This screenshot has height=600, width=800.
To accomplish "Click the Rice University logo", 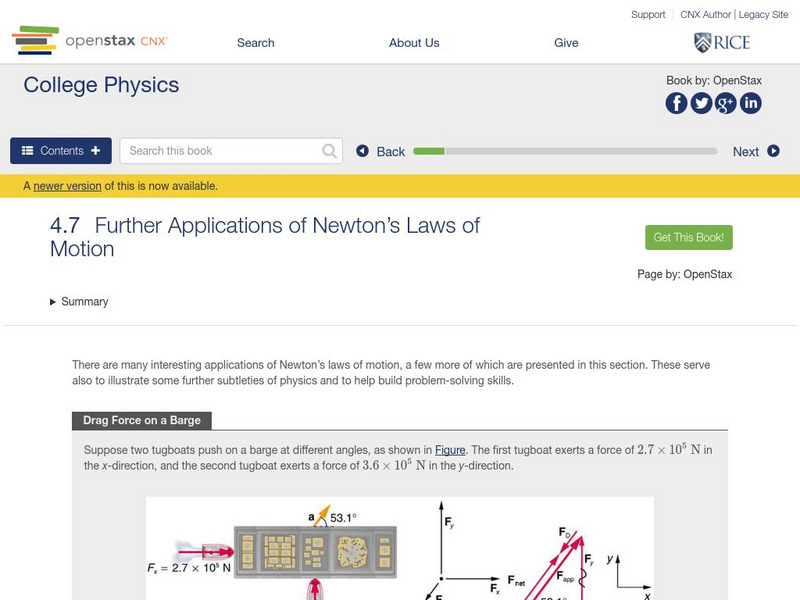I will coord(721,42).
